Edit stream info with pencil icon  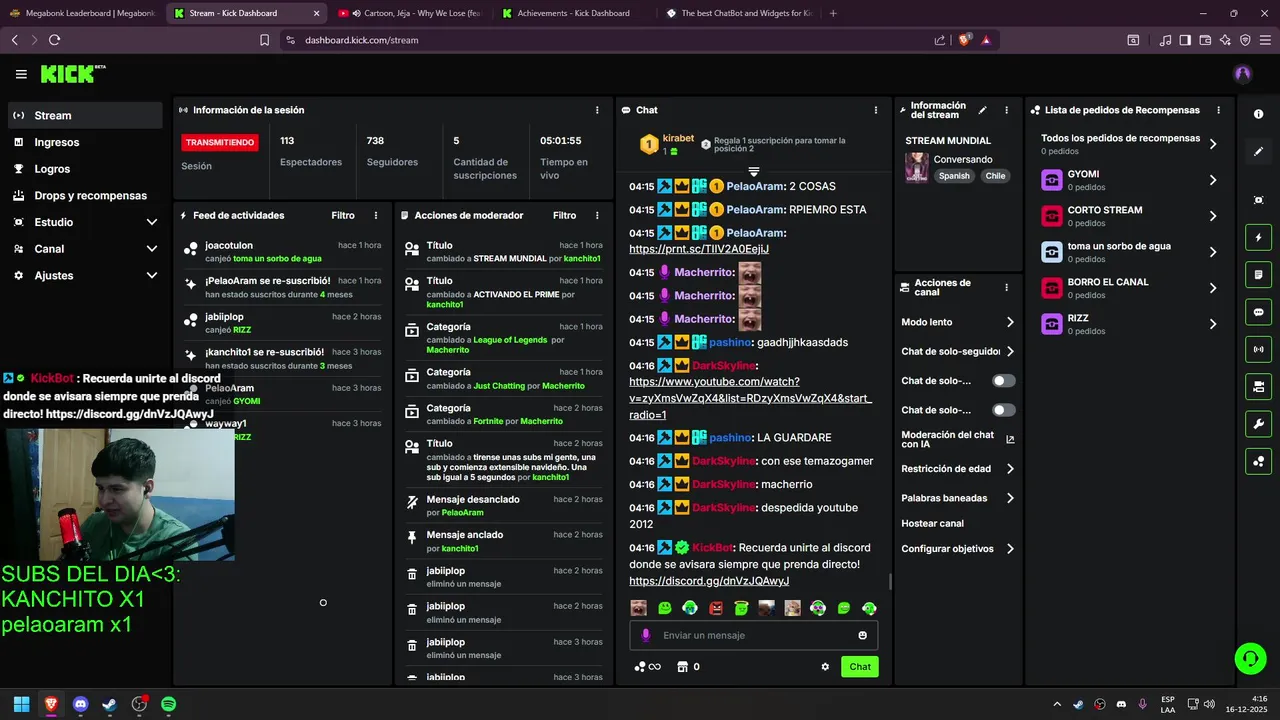[x=982, y=110]
